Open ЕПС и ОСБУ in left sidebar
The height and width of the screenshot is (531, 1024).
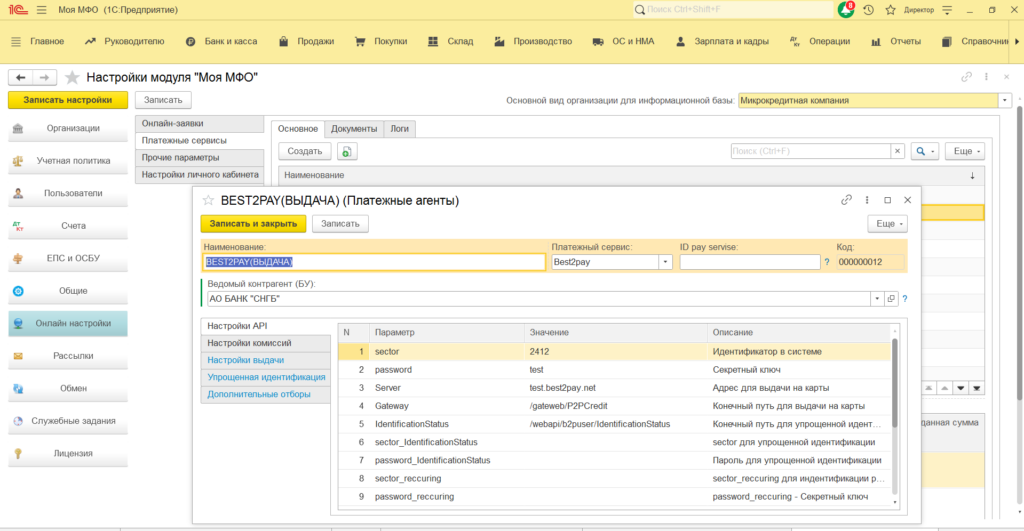[68, 258]
